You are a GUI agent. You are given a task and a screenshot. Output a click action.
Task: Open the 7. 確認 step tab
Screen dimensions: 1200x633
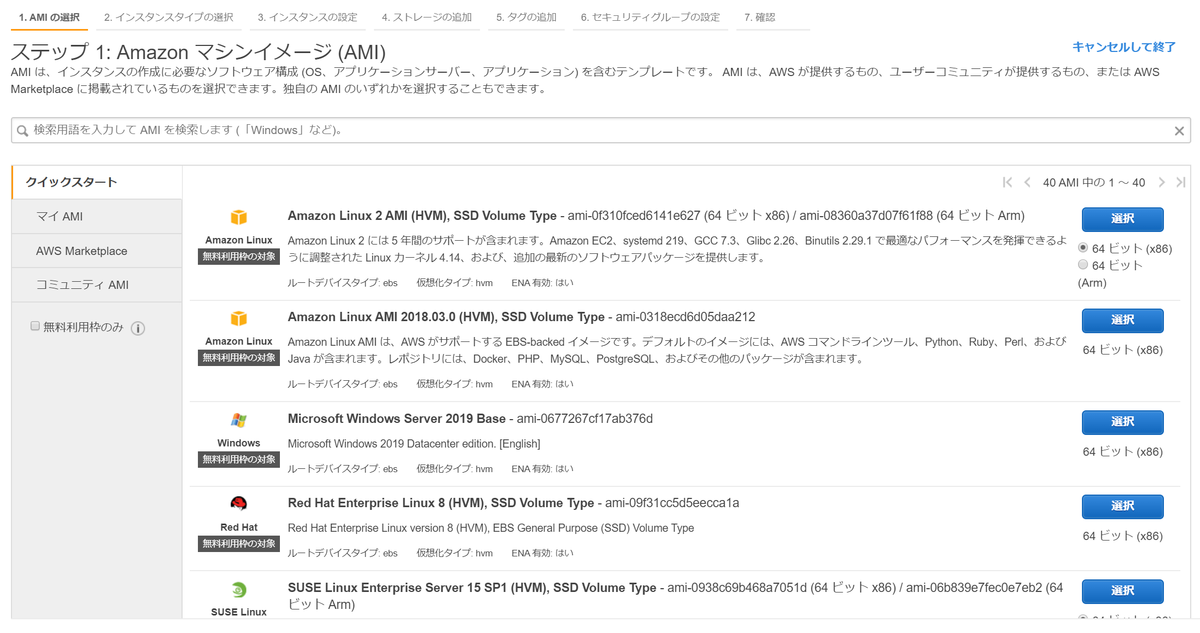pyautogui.click(x=759, y=16)
